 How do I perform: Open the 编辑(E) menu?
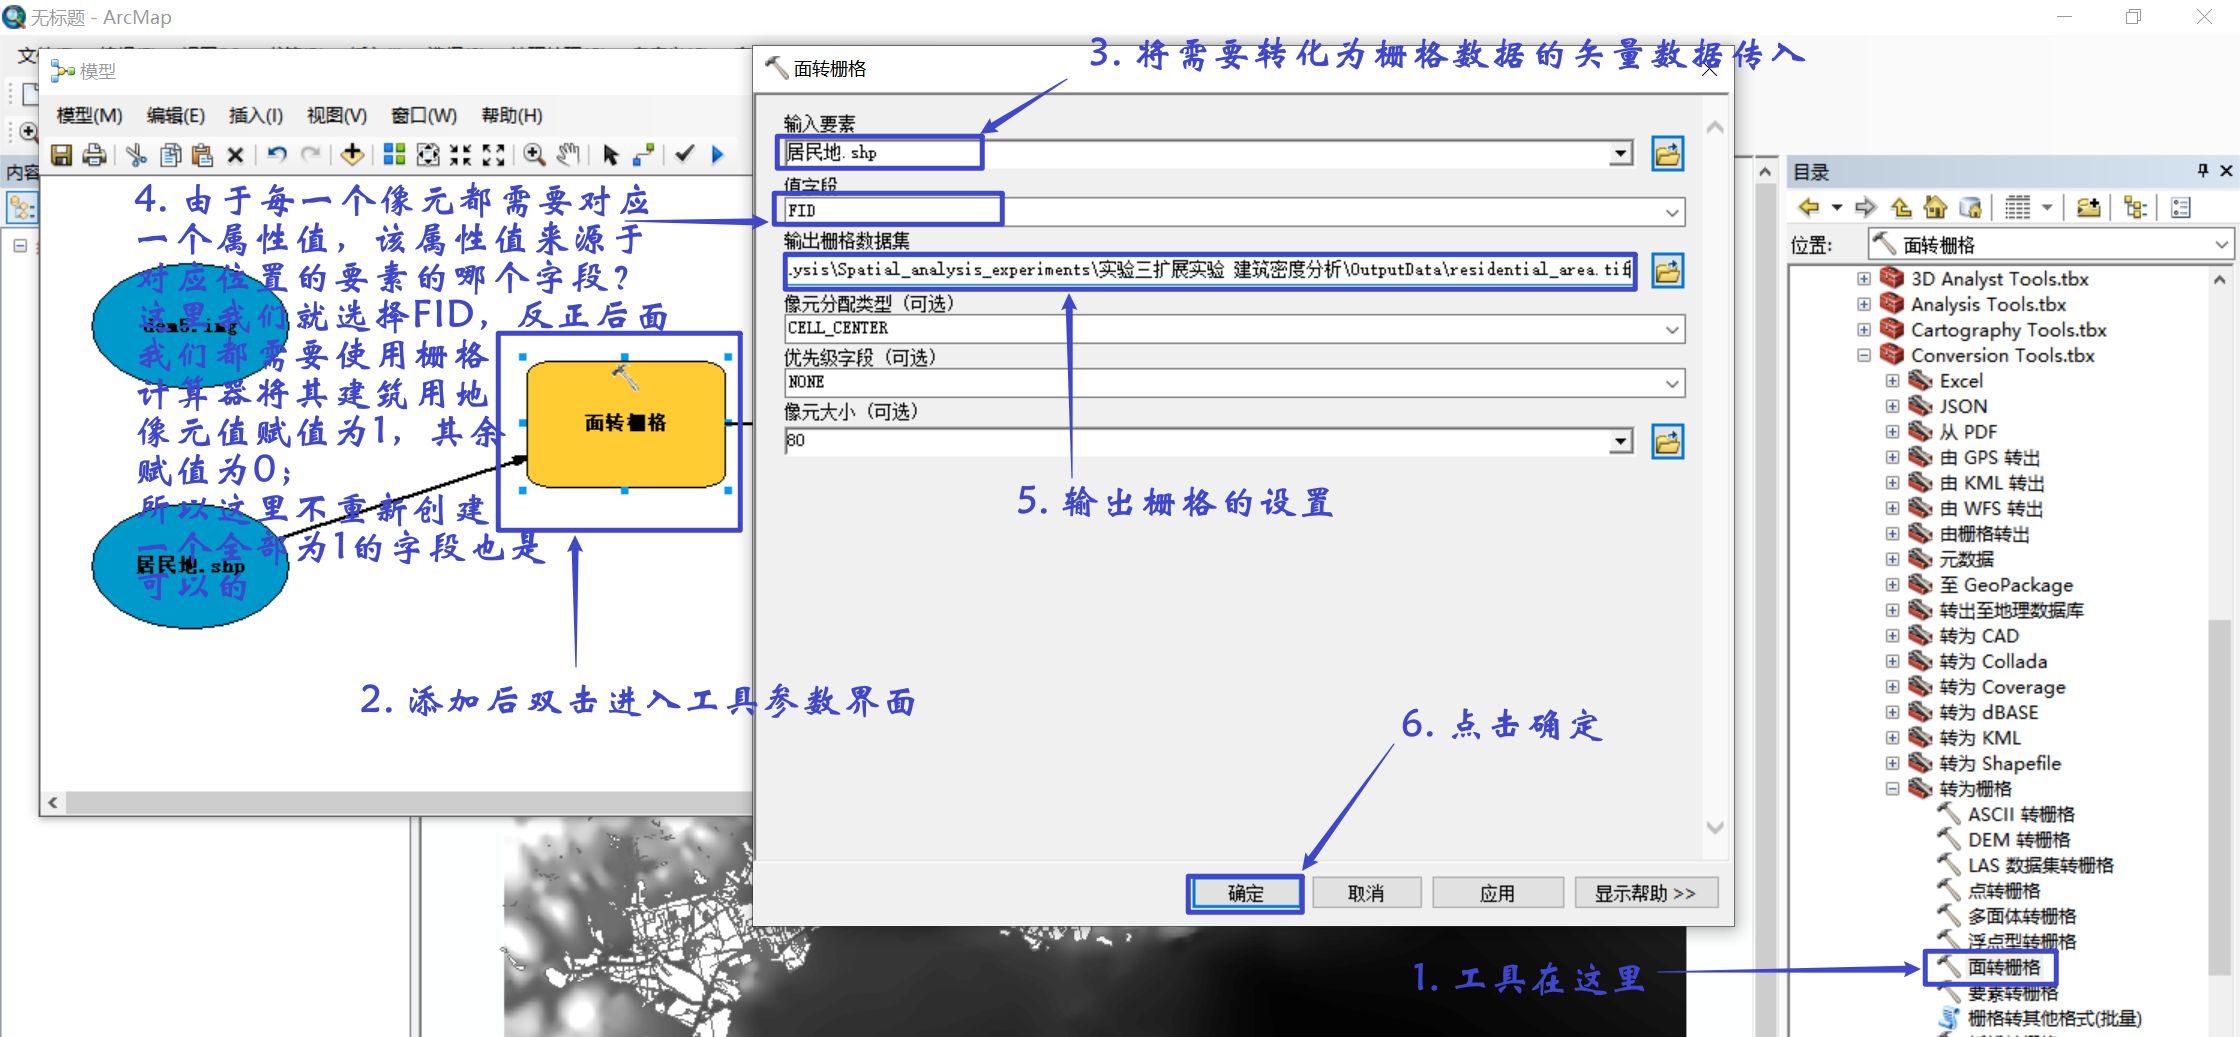[175, 116]
